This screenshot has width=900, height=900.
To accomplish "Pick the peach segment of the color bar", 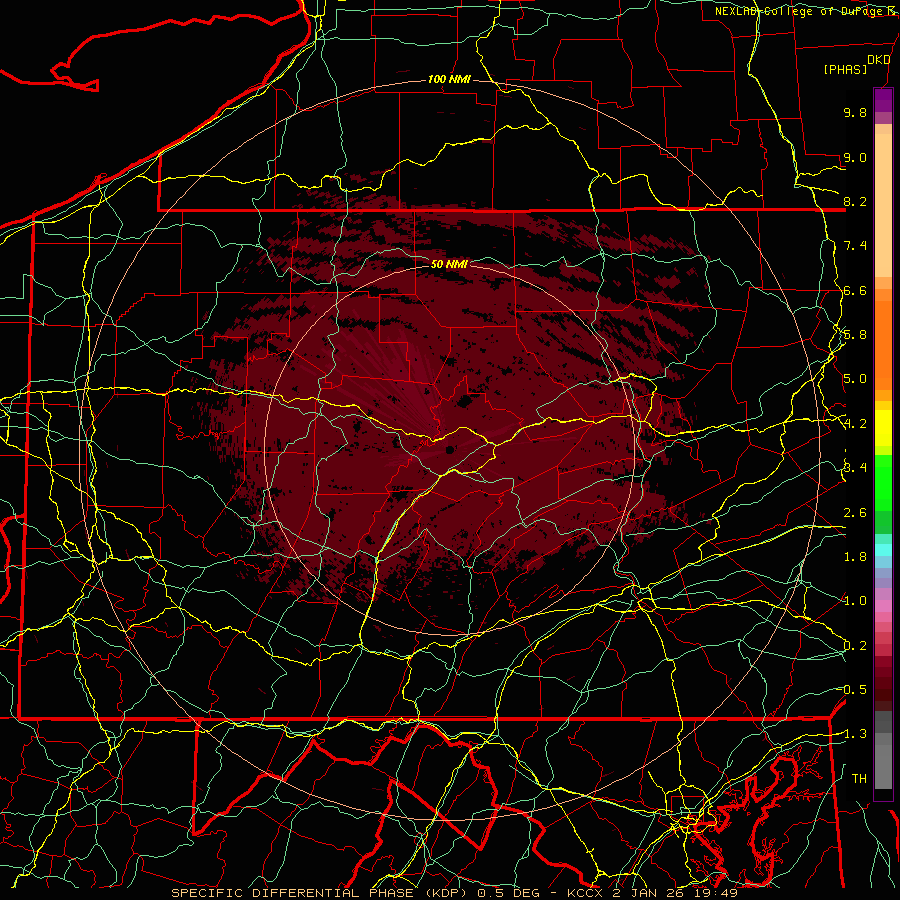I will (x=883, y=205).
